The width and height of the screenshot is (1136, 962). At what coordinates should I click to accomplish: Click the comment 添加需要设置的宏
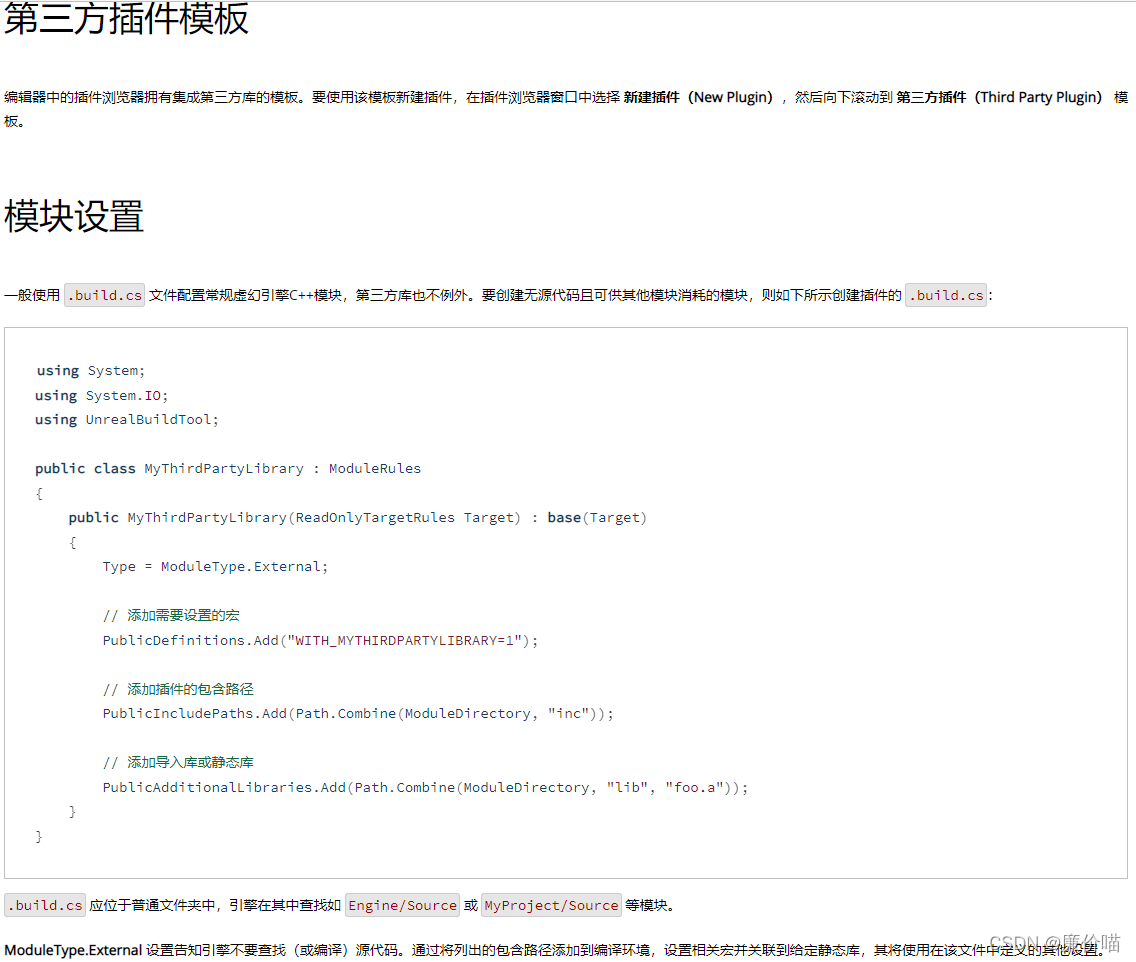pos(171,615)
